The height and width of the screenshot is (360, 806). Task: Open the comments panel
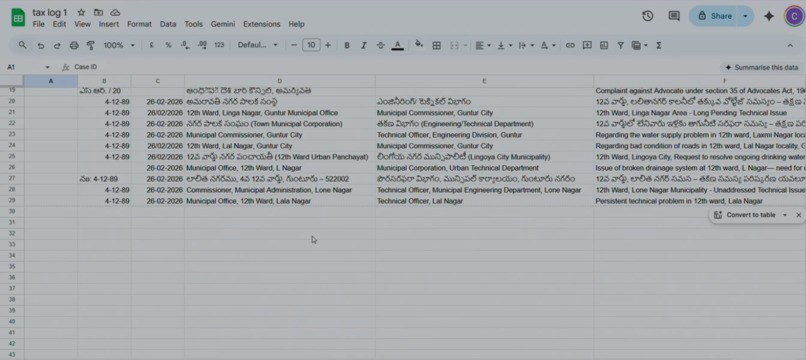tap(674, 16)
